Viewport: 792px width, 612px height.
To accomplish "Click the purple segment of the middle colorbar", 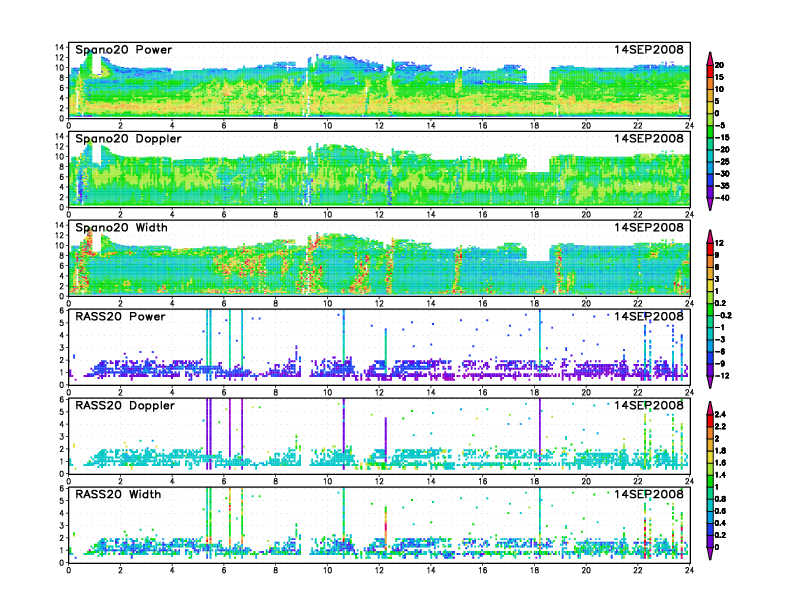I will click(x=710, y=370).
